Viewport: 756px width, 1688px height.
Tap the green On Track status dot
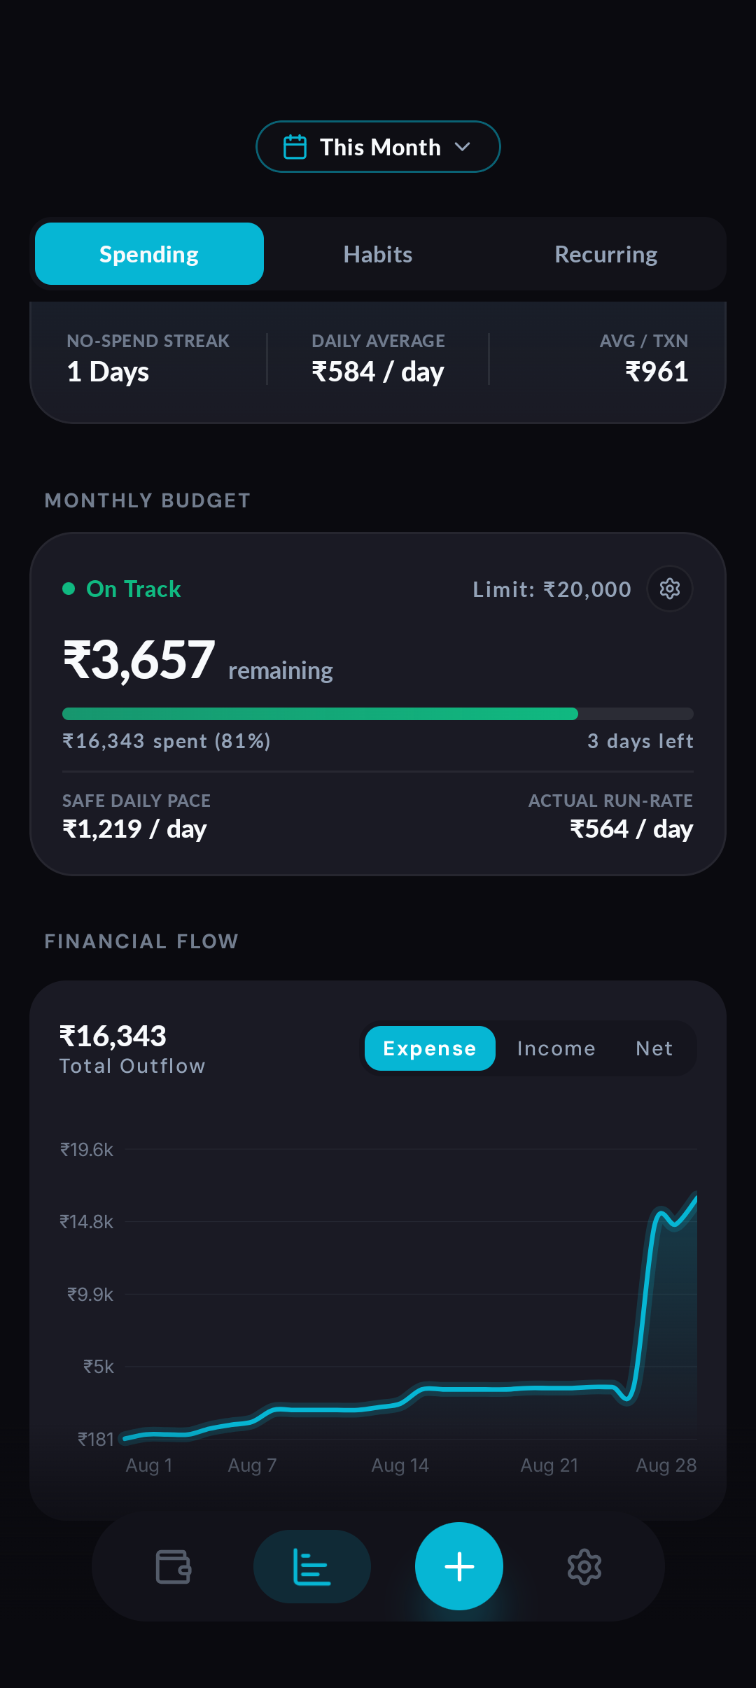pos(69,589)
